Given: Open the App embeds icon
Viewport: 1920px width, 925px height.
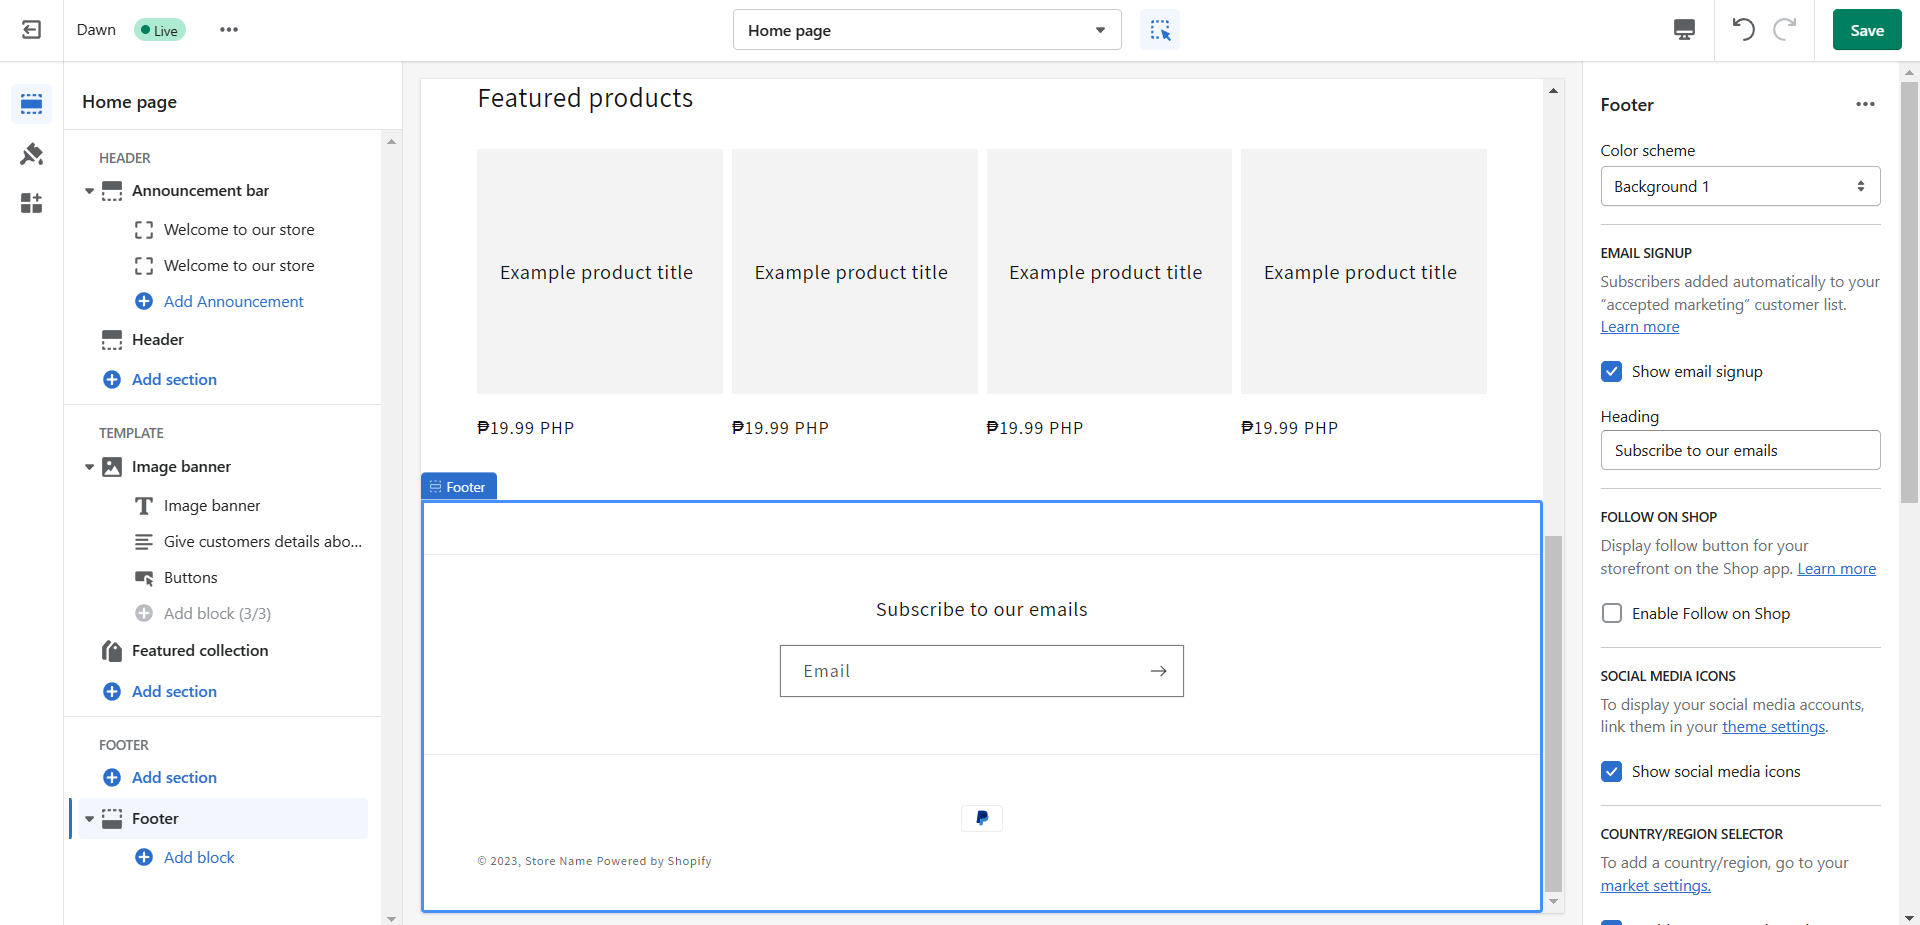Looking at the screenshot, I should click(x=32, y=204).
